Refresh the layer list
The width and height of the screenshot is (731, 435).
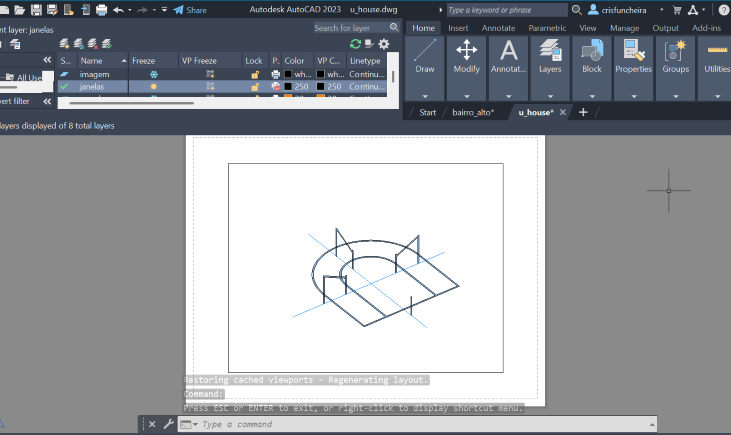[355, 44]
